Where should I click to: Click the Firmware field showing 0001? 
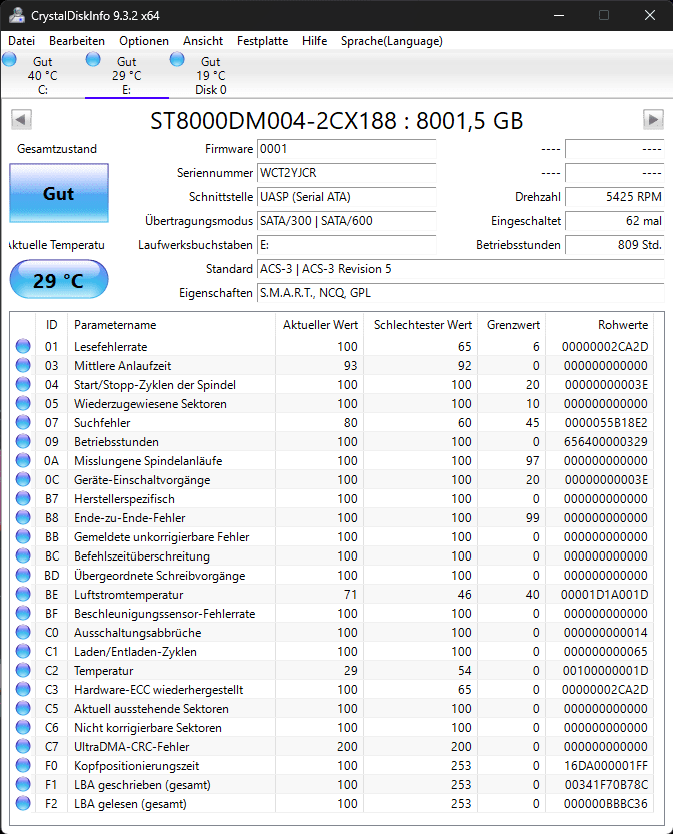346,149
